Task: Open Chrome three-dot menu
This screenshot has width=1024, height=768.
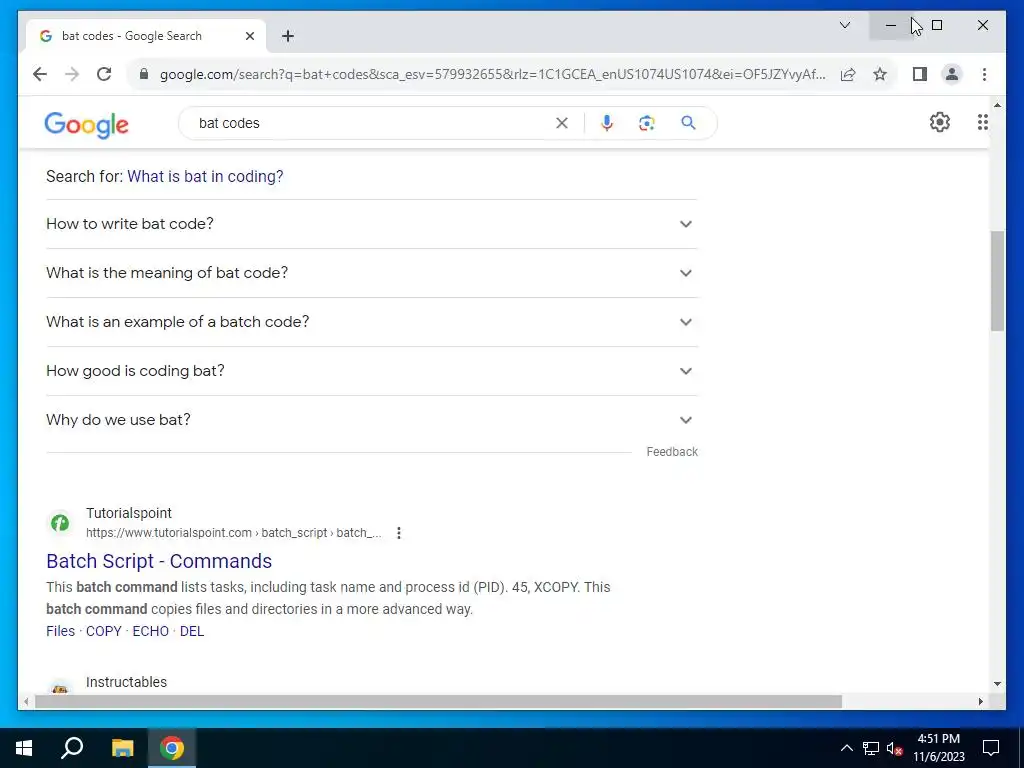Action: pyautogui.click(x=984, y=74)
